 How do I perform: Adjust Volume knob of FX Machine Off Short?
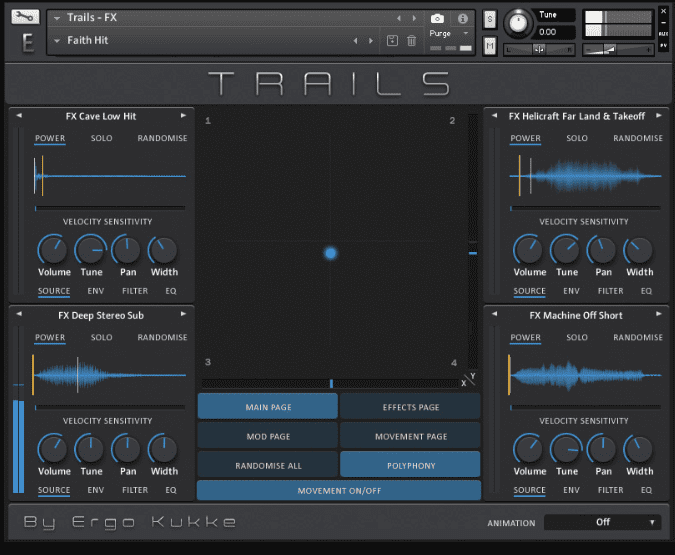(528, 449)
